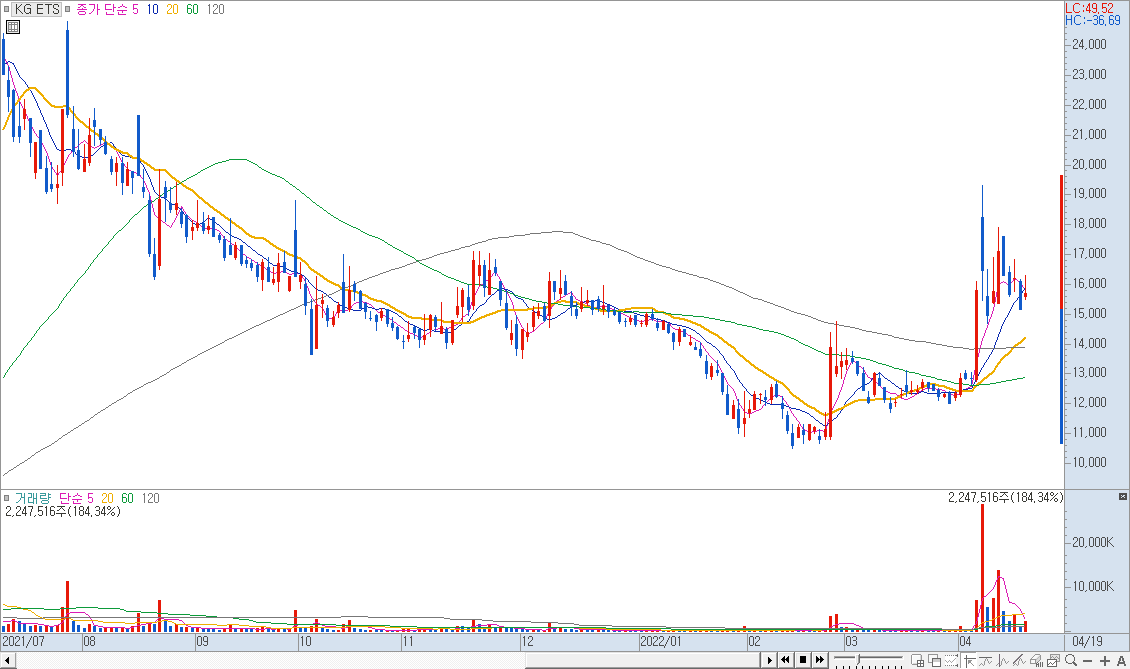This screenshot has height=669, width=1130.
Task: Rewind the chart replay
Action: tap(786, 660)
